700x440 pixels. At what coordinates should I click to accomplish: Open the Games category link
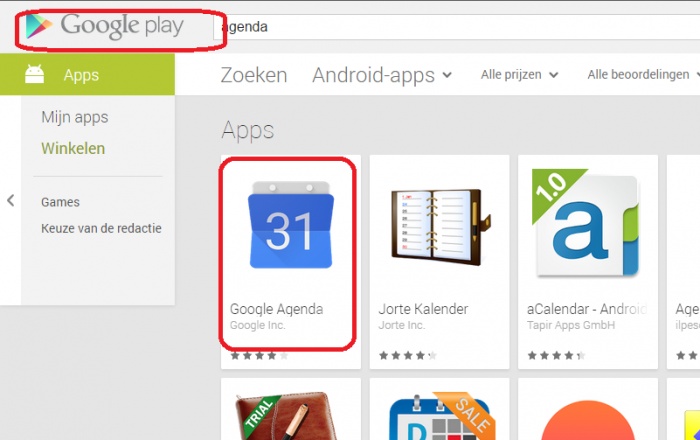(x=60, y=202)
